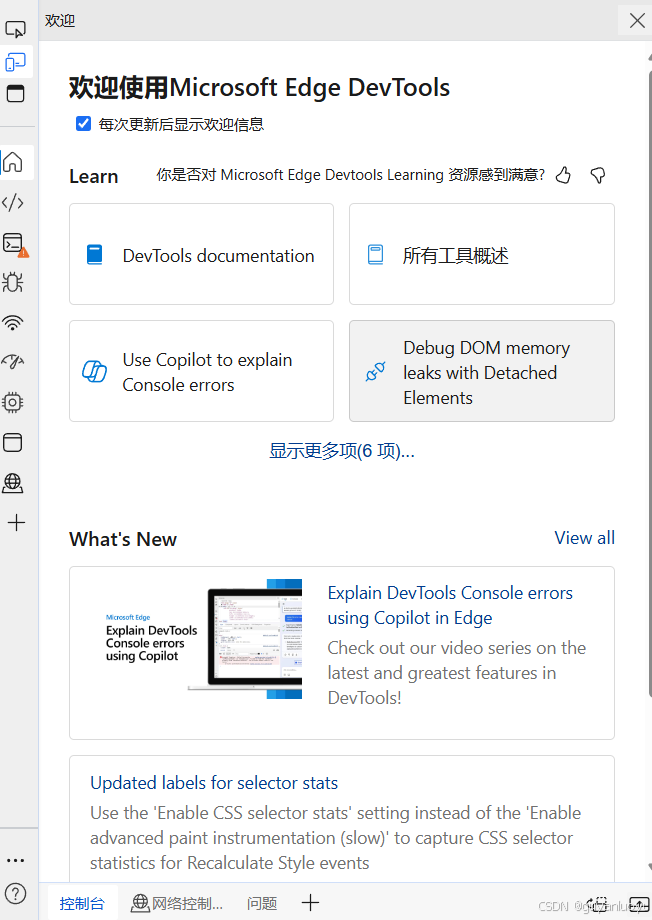Screen dimensions: 652x920
Task: Open the Application tool icon
Action: 13,442
